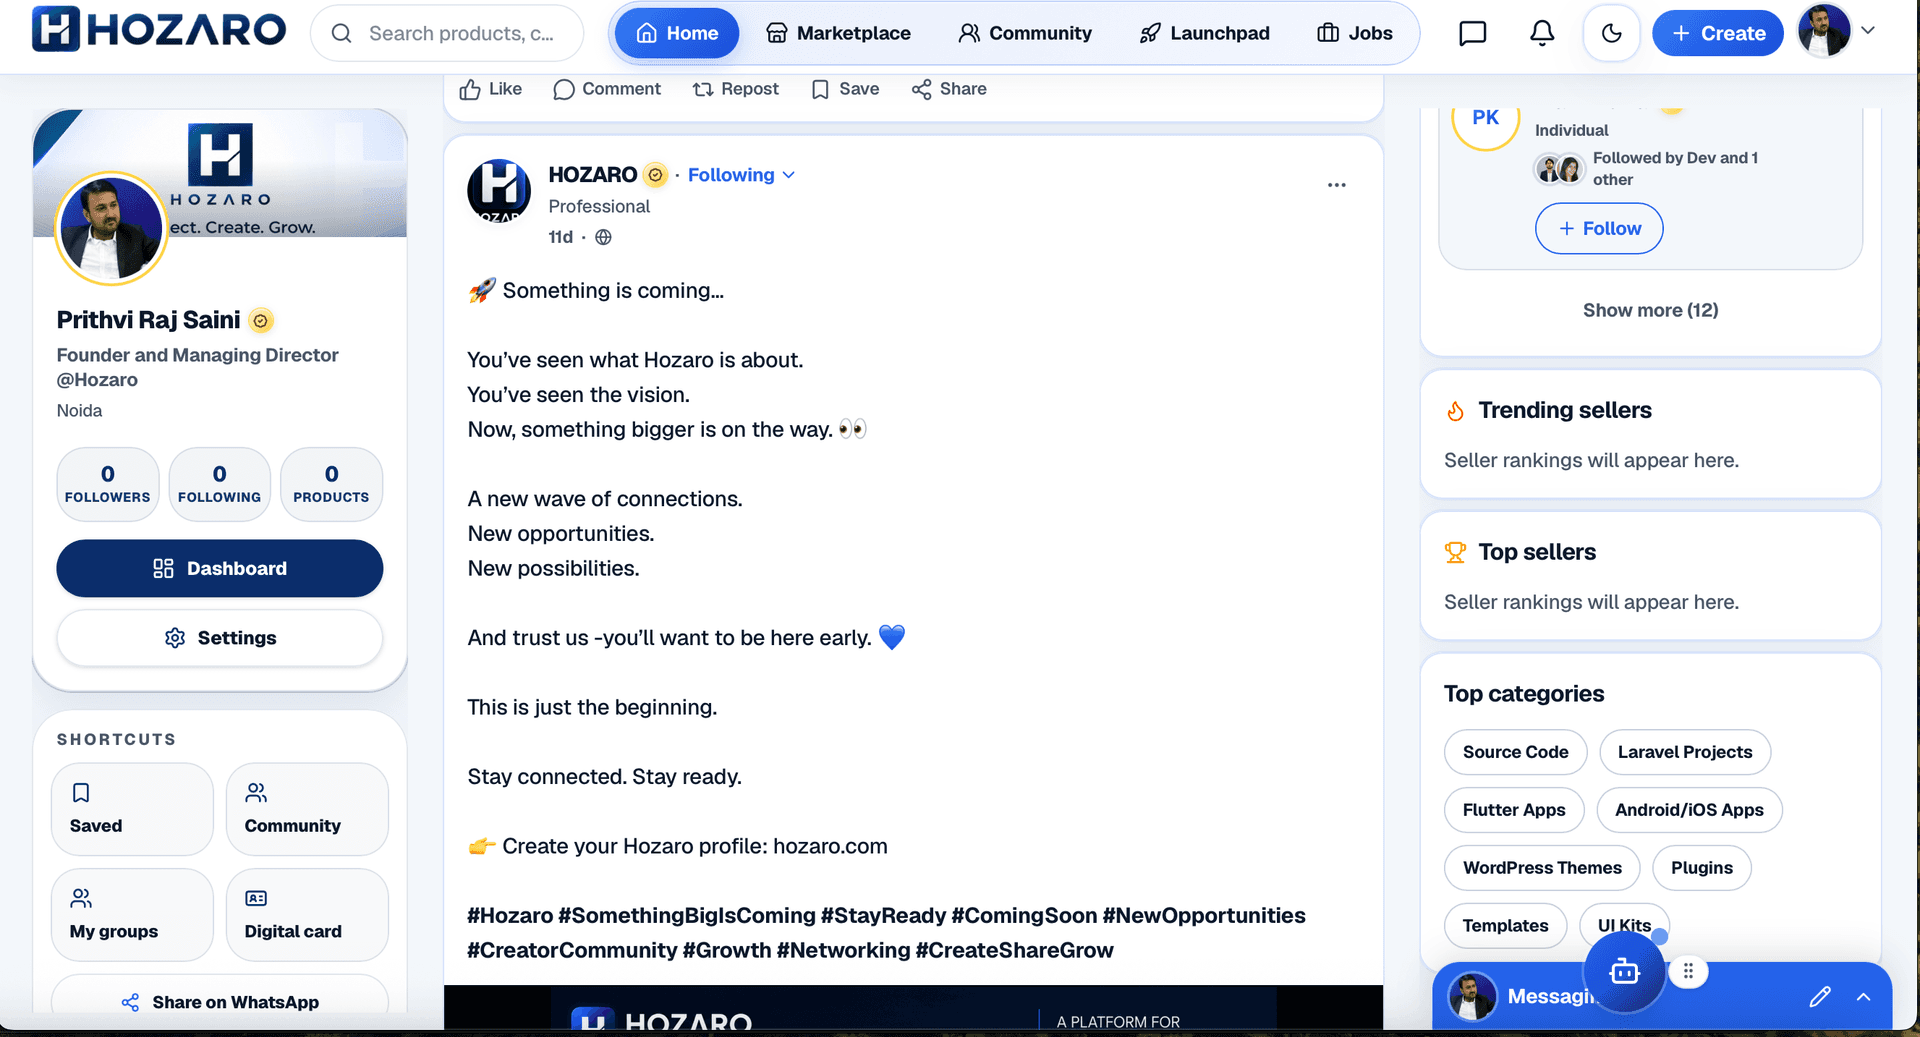The height and width of the screenshot is (1037, 1920).
Task: Click the Top sellers trophy icon
Action: pos(1455,552)
